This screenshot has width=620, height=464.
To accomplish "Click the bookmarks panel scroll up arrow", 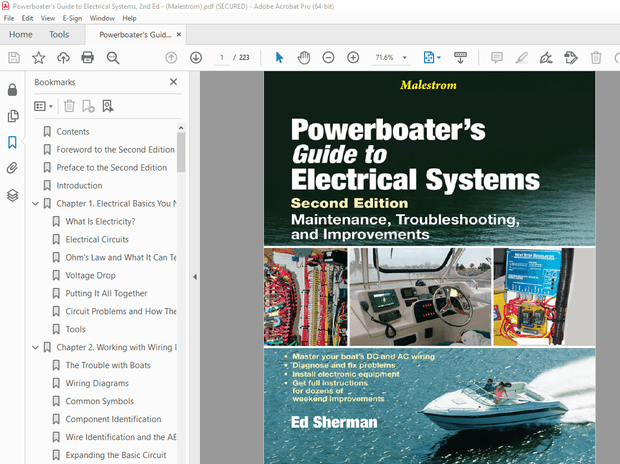I will click(x=181, y=128).
